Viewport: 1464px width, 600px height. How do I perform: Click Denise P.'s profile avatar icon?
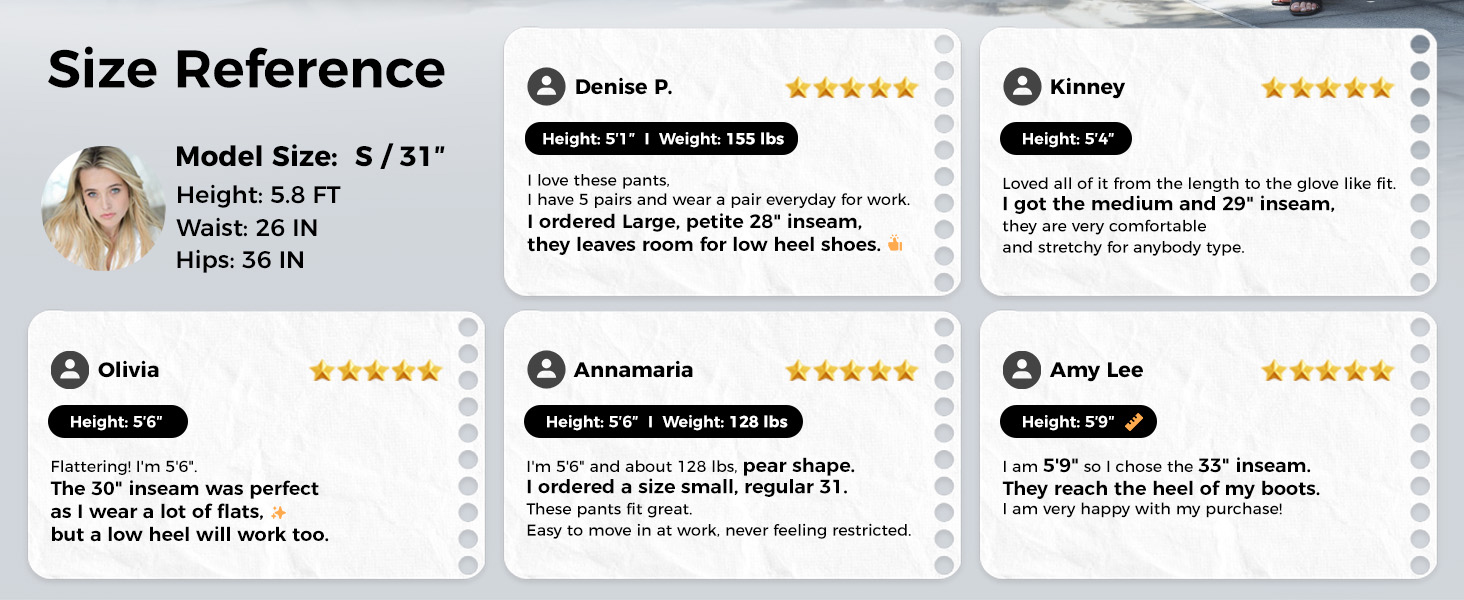click(546, 87)
